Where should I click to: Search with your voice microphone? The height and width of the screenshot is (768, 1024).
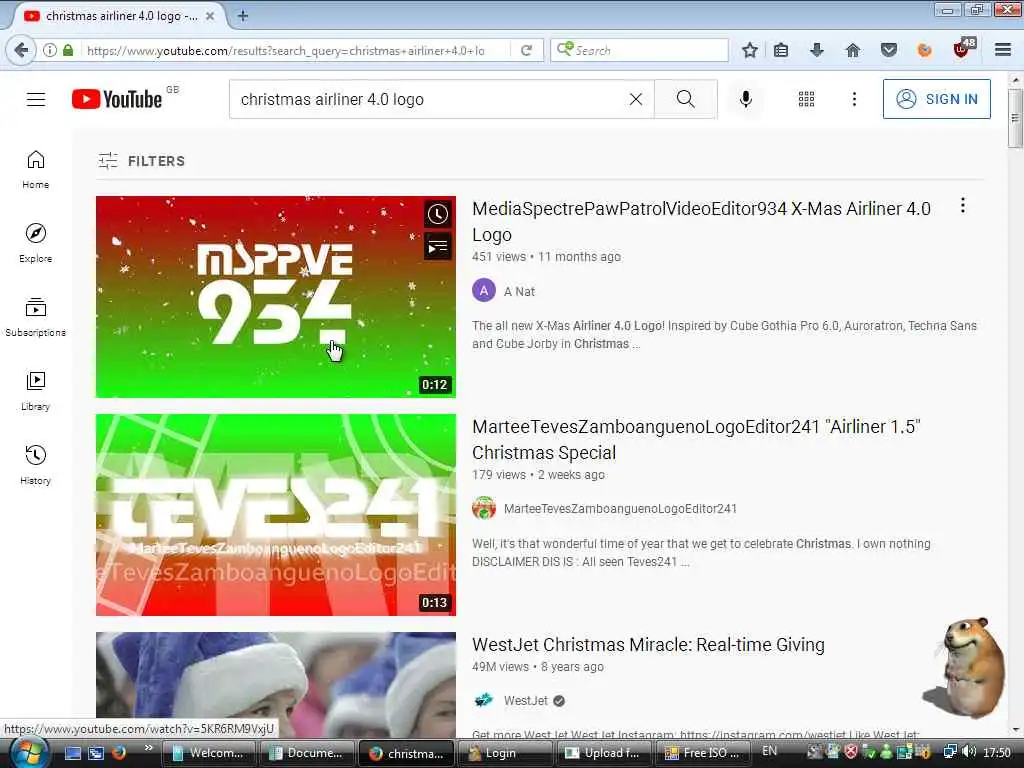[746, 99]
